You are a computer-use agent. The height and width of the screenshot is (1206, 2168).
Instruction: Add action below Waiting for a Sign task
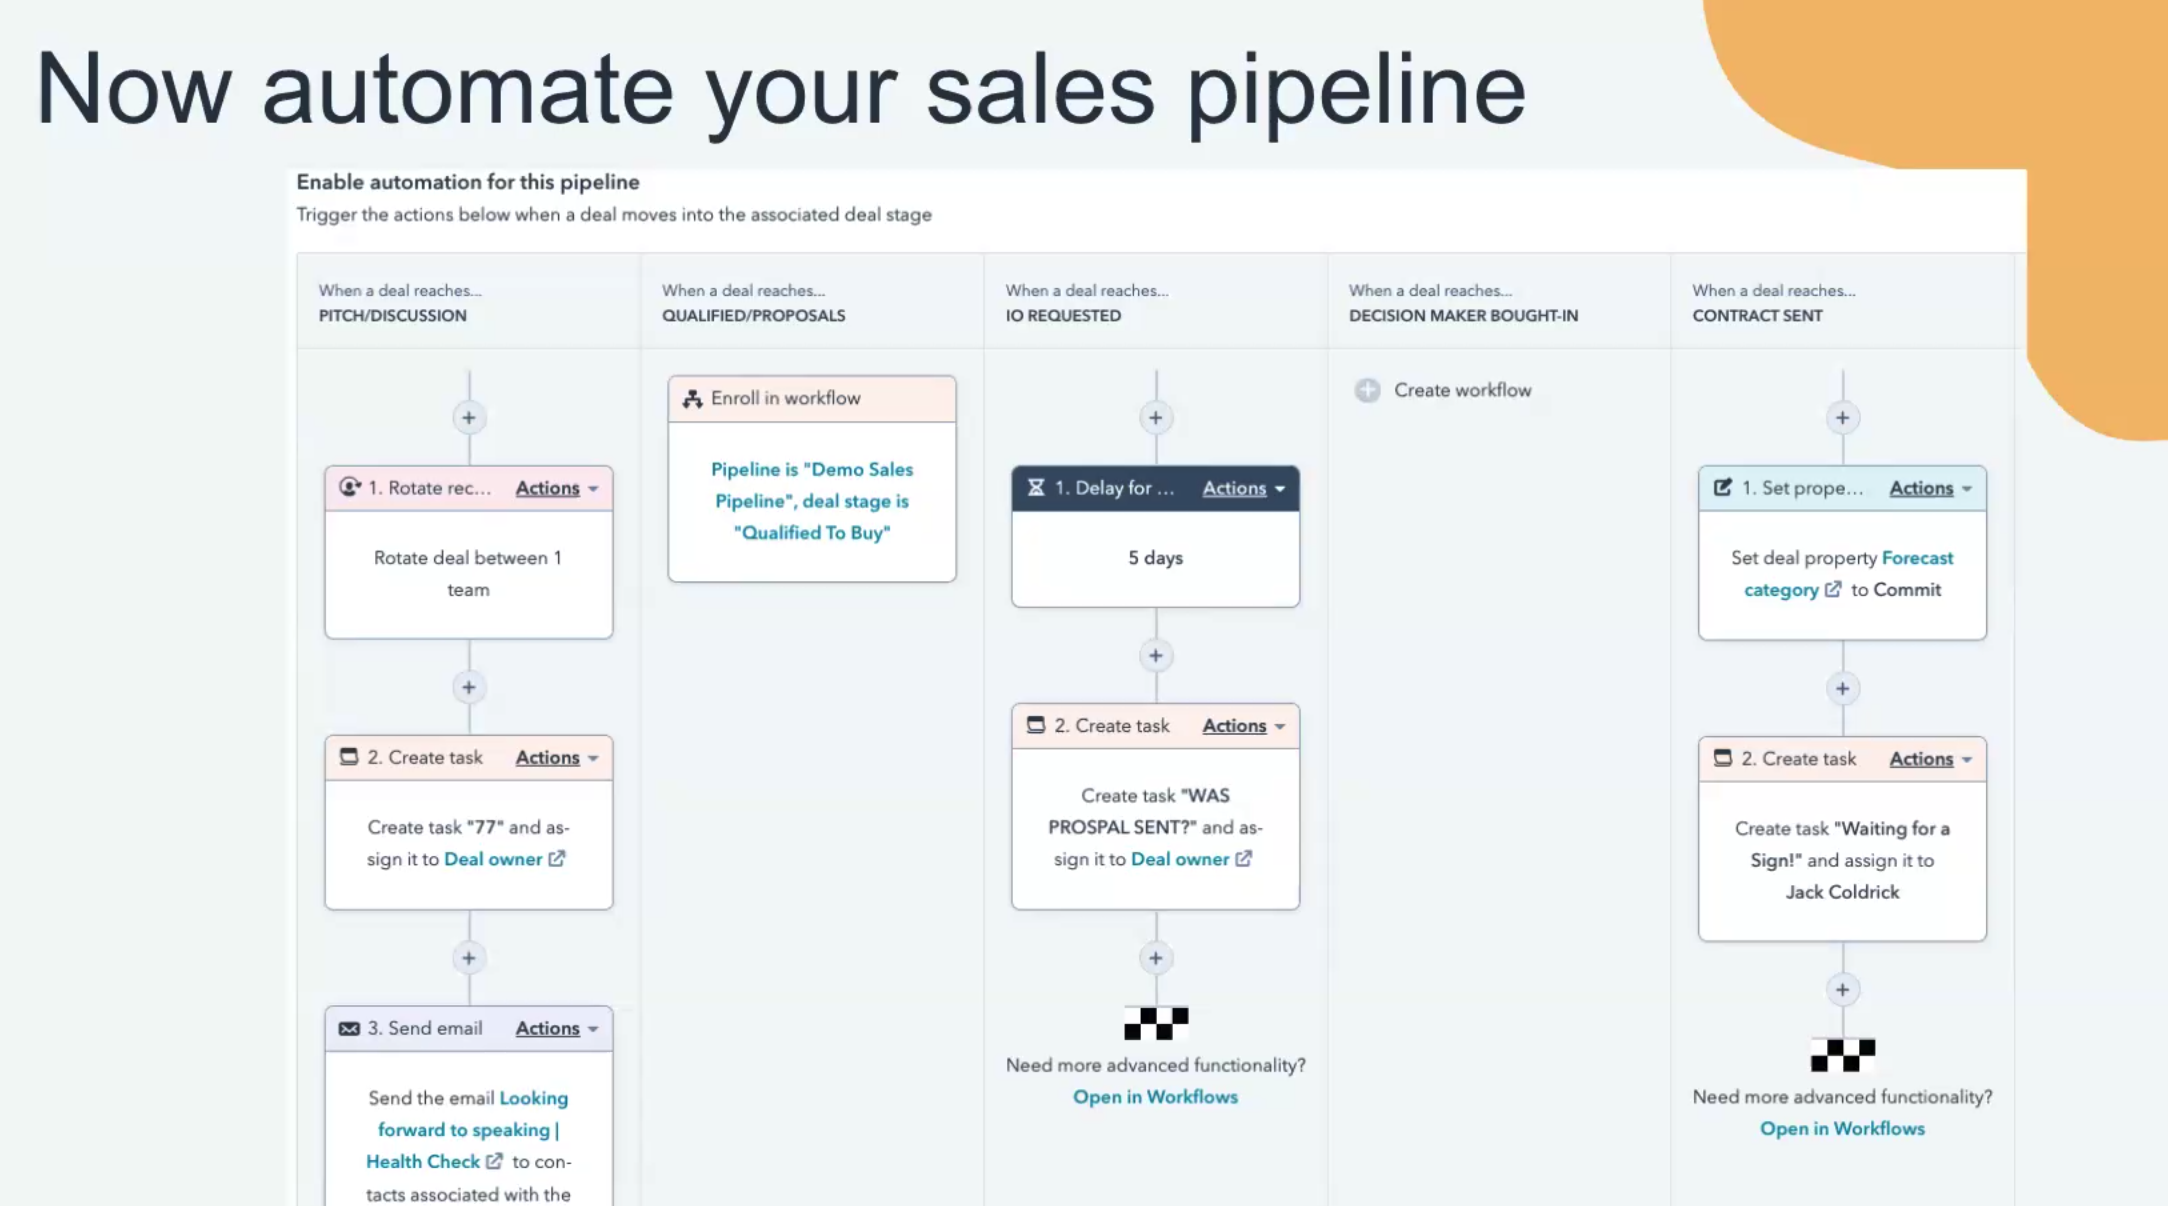[x=1842, y=990]
